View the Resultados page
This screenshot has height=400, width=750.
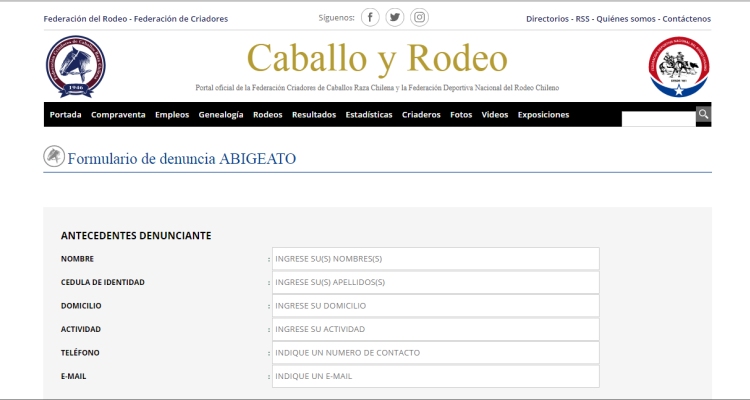pos(314,115)
